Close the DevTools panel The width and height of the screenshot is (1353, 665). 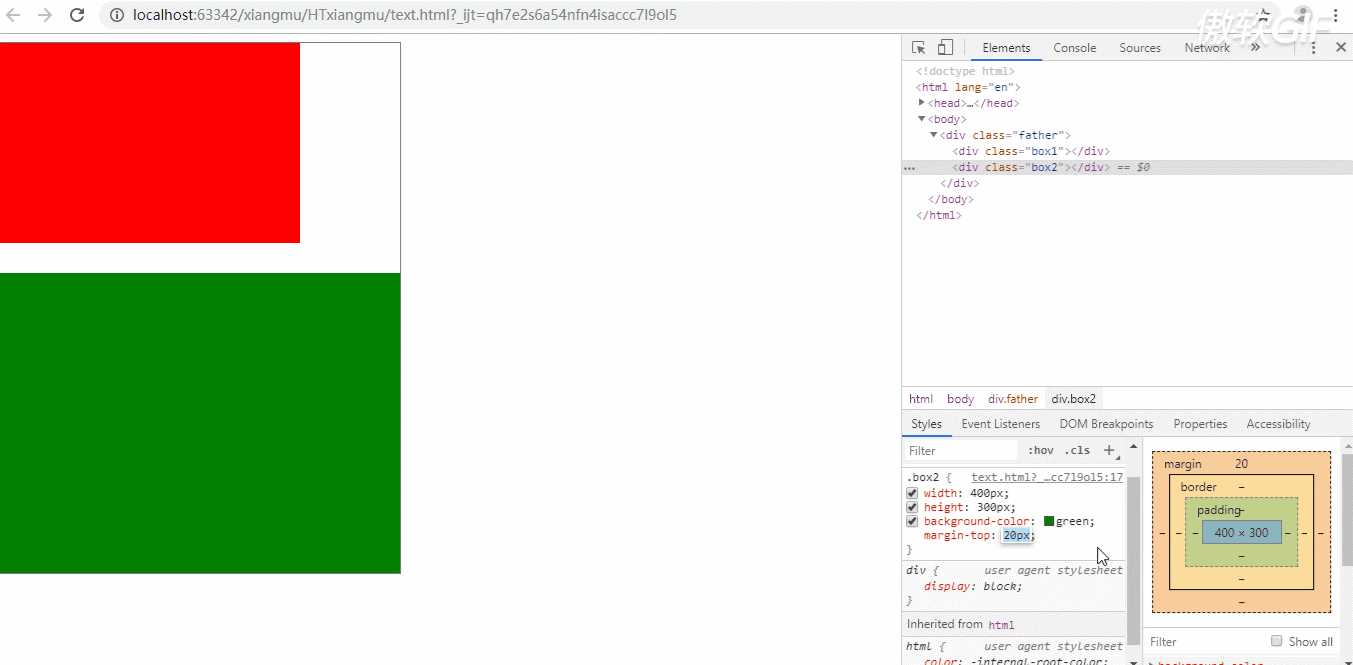click(1341, 48)
